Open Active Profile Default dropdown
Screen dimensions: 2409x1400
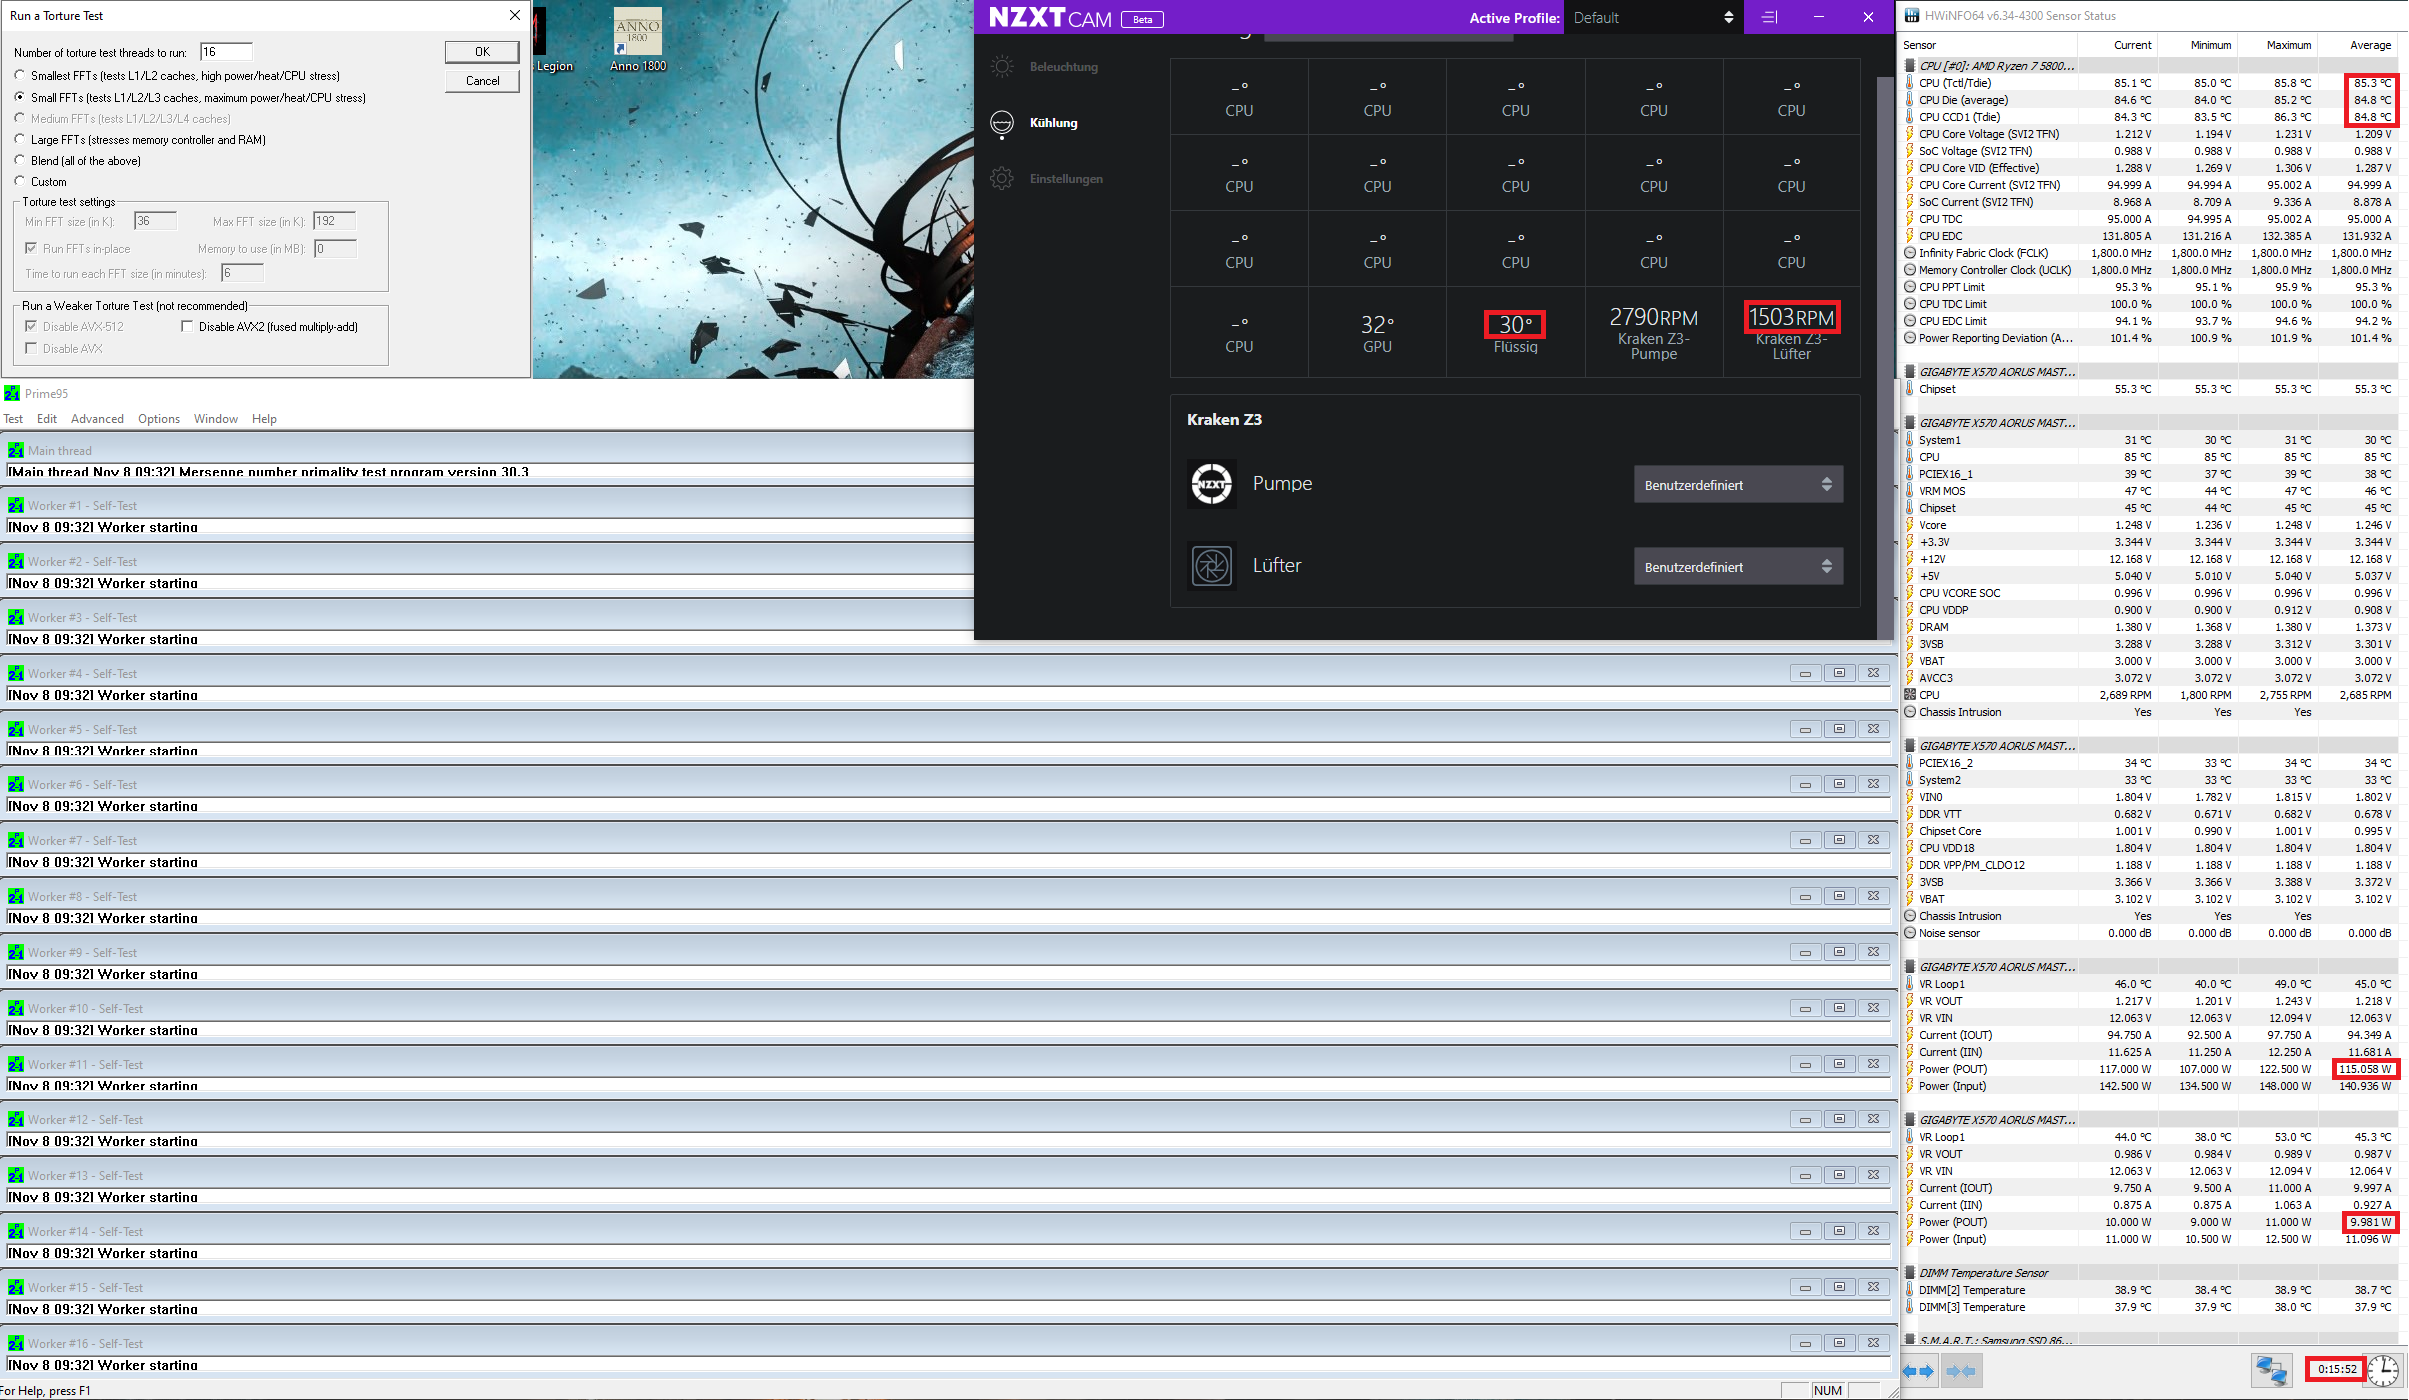(1652, 18)
